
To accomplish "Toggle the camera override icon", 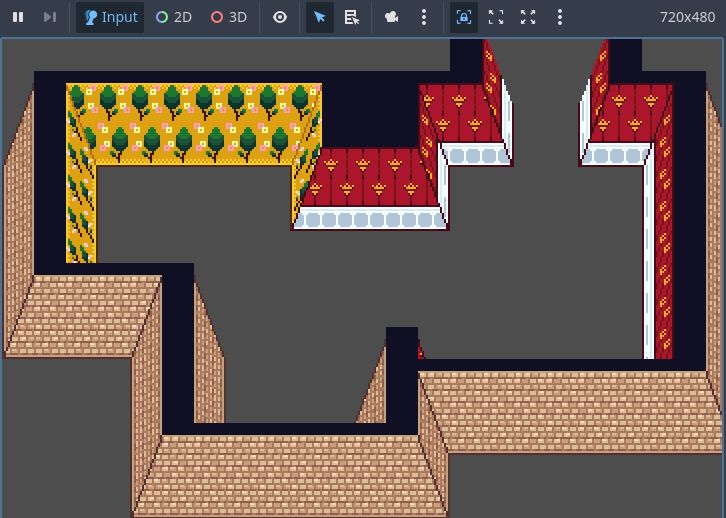I will [392, 17].
